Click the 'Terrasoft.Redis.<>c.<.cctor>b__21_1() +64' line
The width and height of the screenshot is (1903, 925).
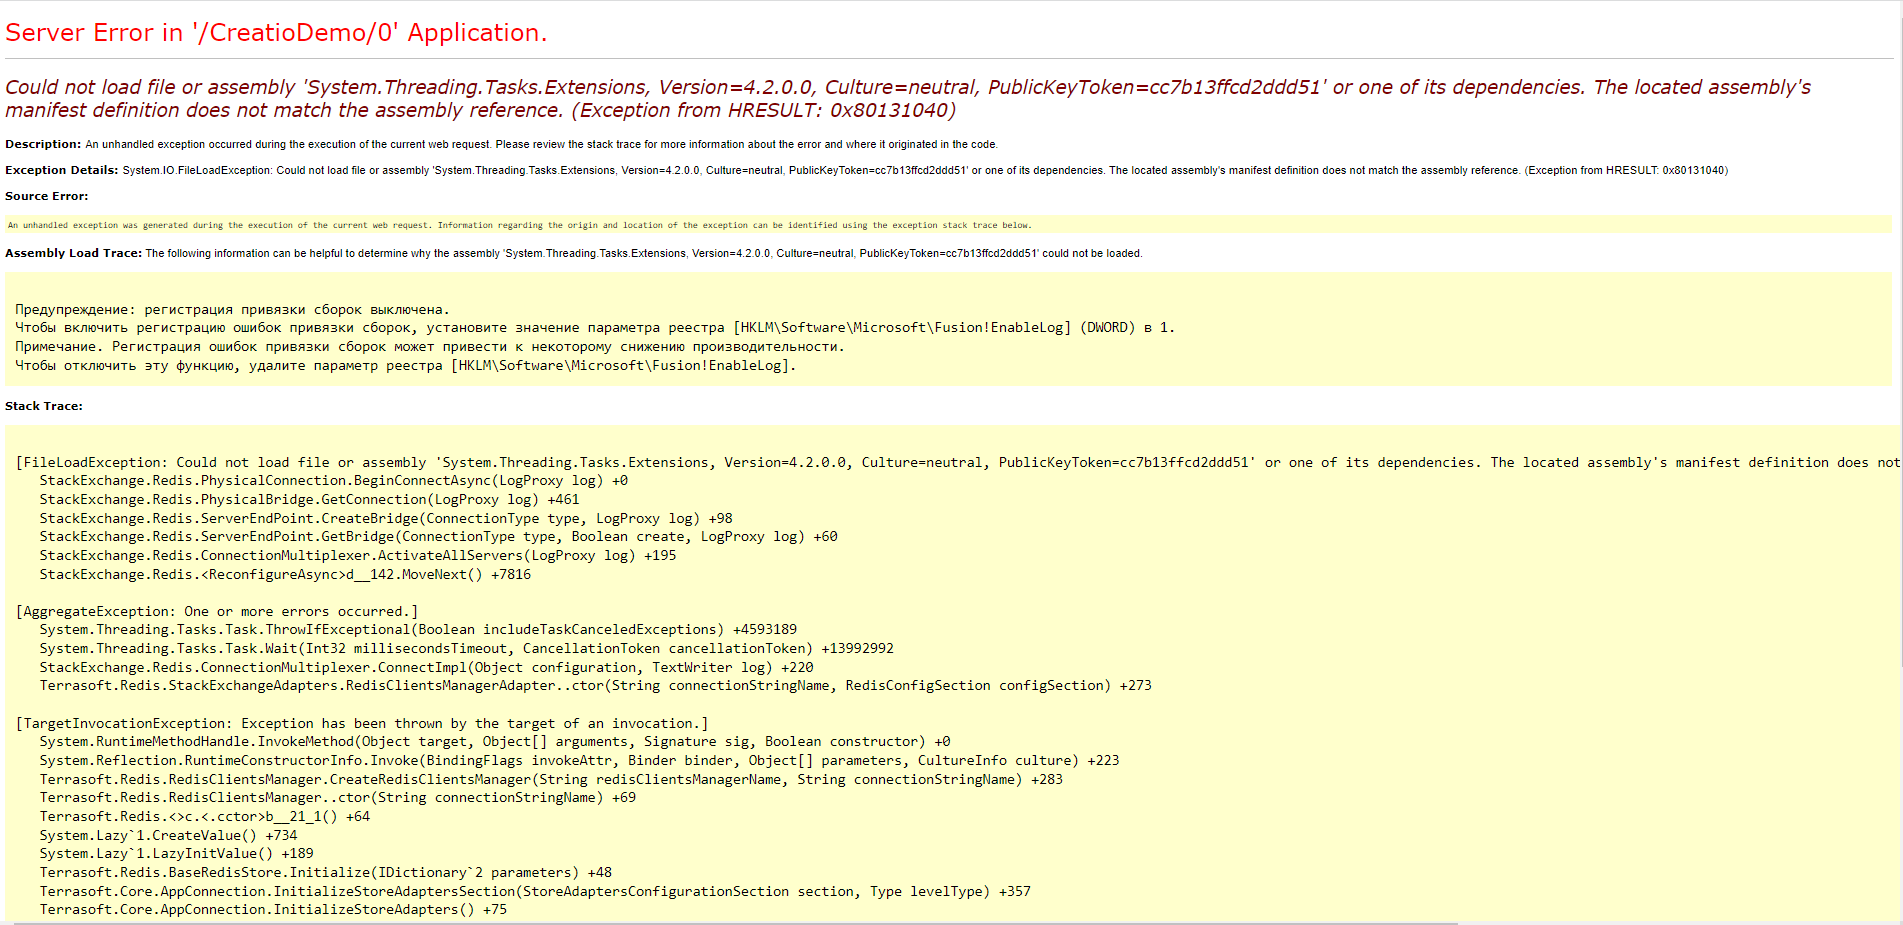[205, 817]
